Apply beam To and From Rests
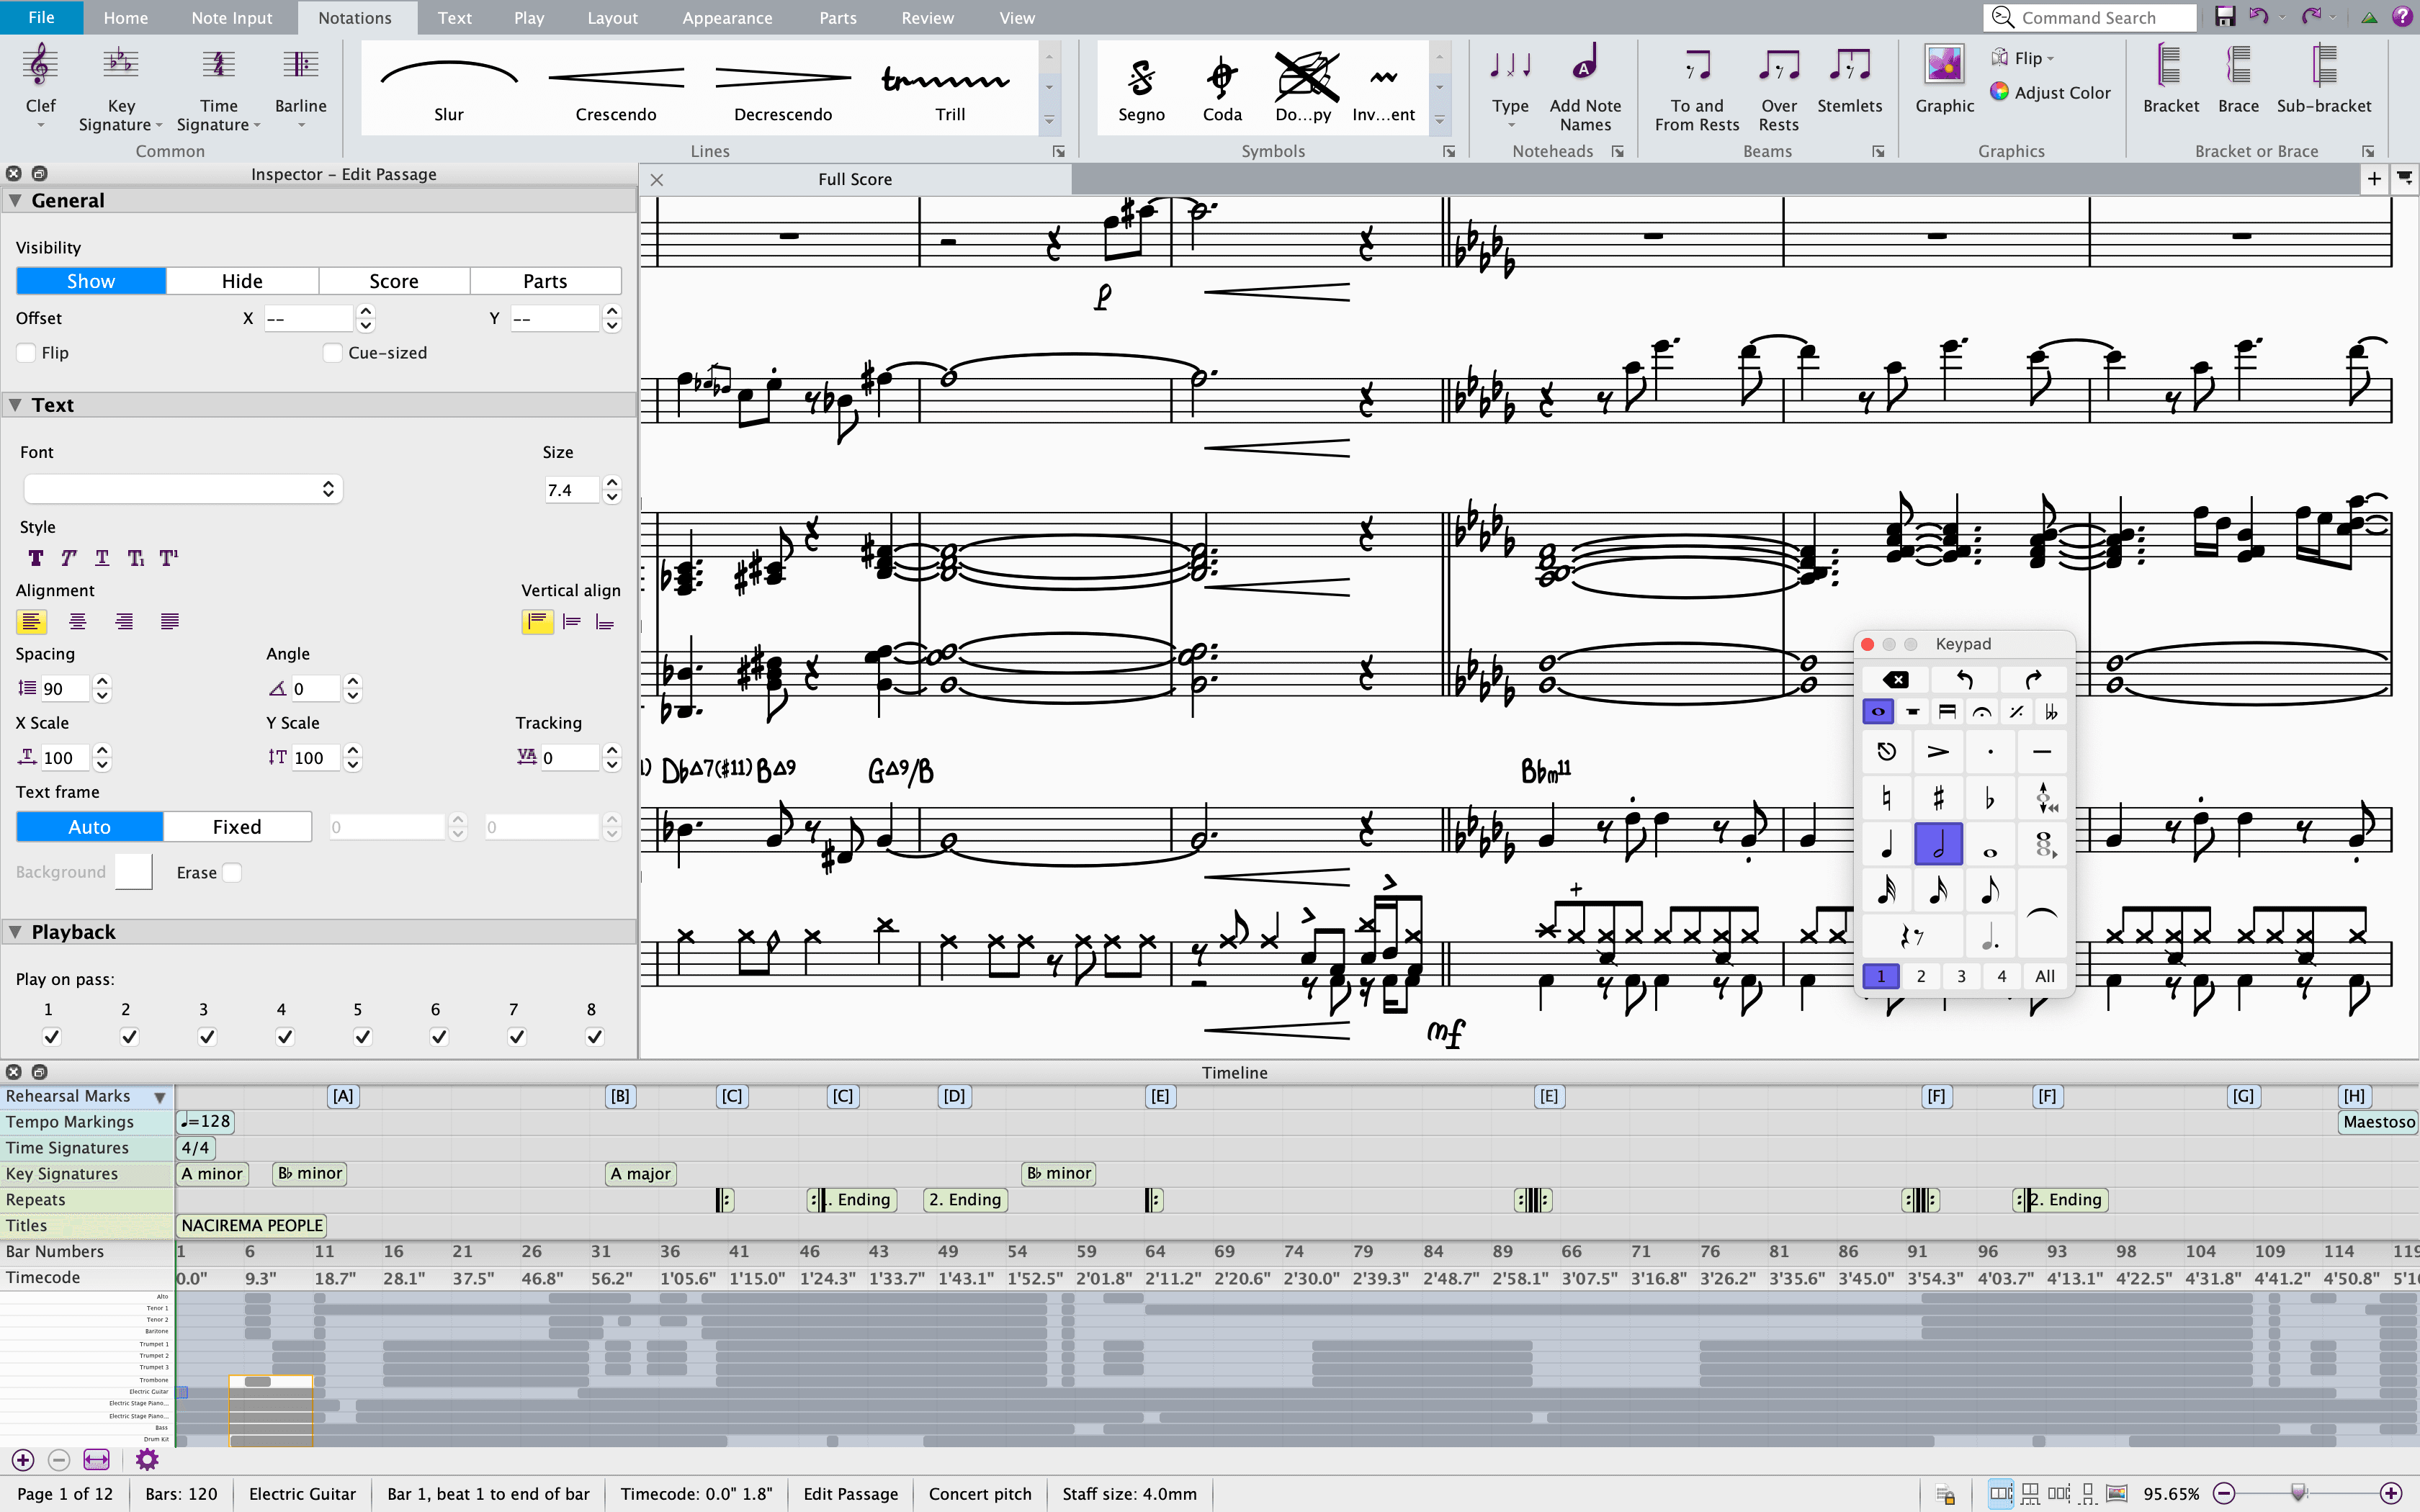 [1697, 87]
